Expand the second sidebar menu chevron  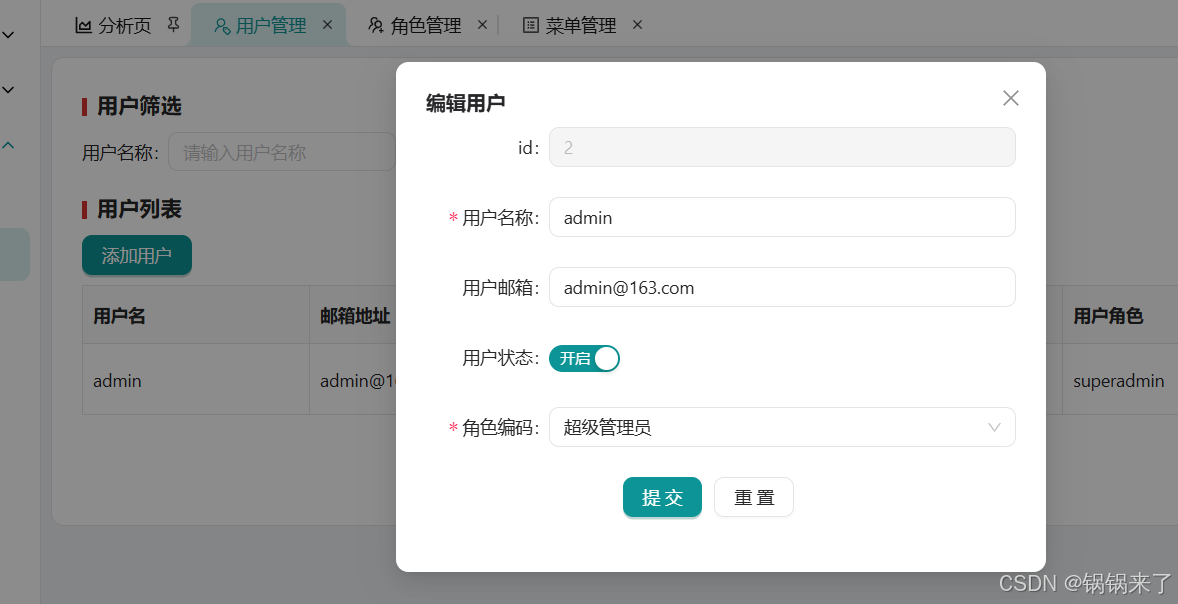click(8, 90)
